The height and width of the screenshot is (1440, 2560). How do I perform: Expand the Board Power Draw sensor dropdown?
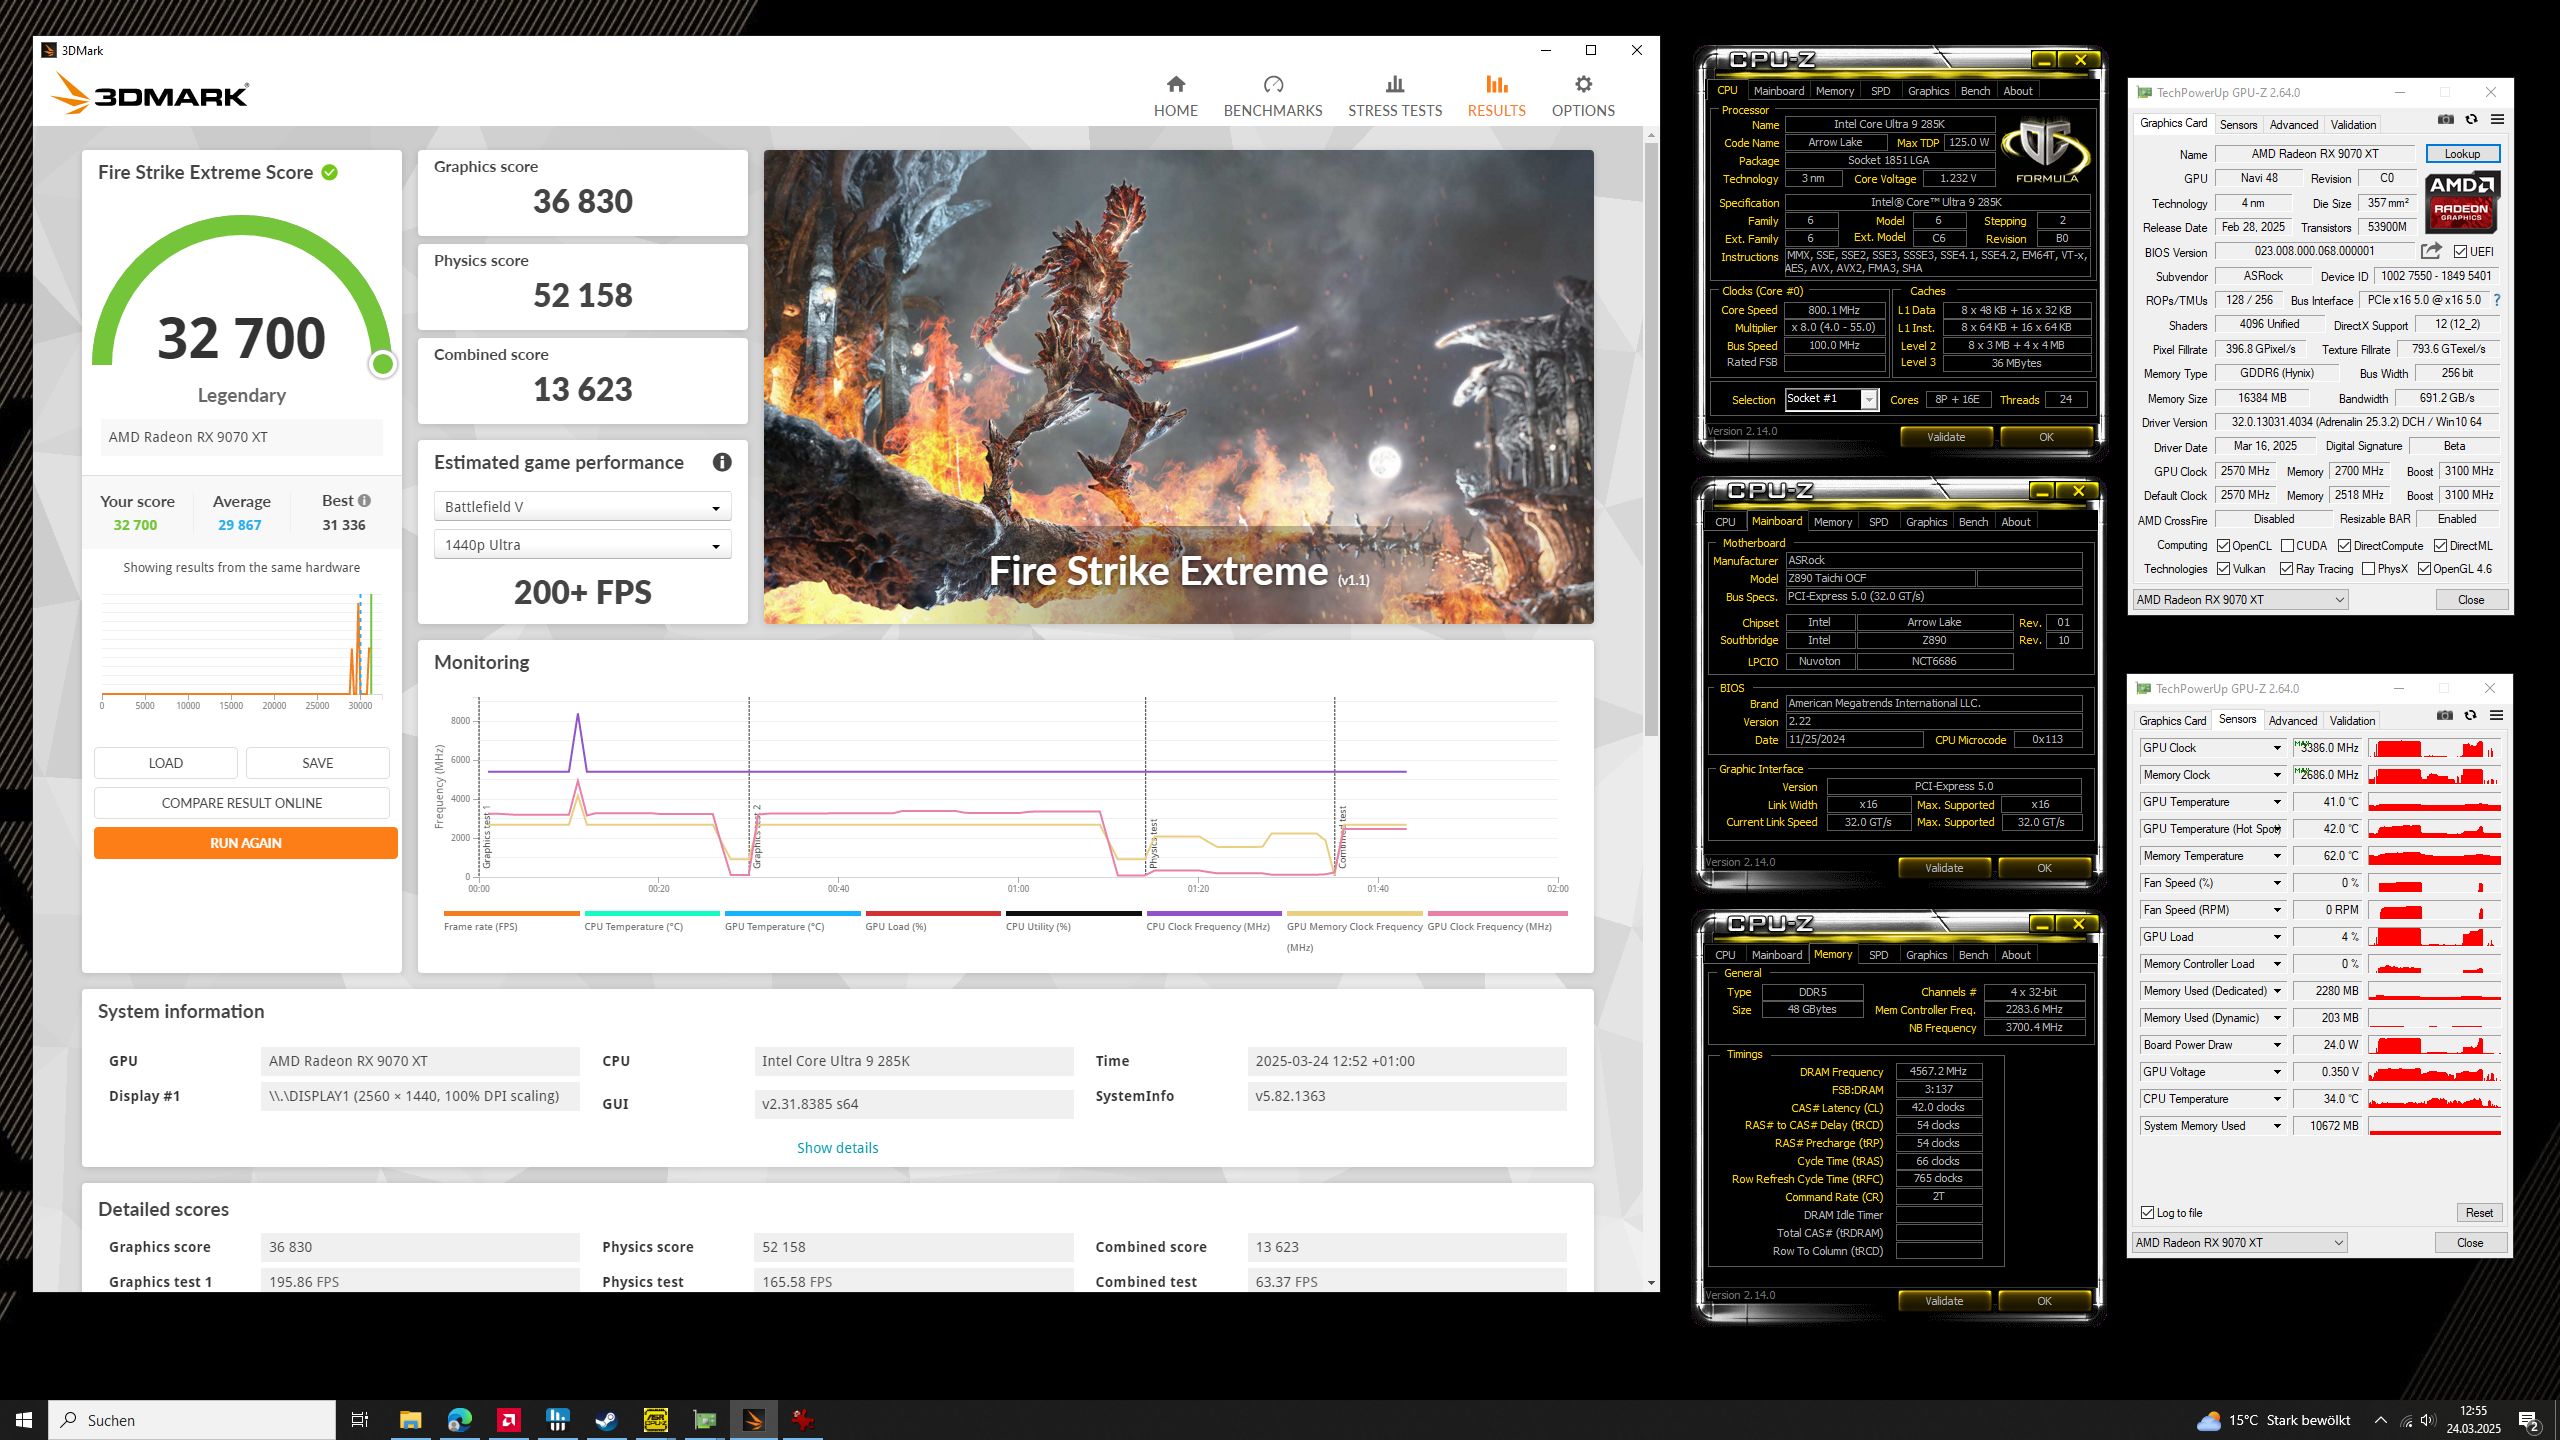pyautogui.click(x=2277, y=1045)
